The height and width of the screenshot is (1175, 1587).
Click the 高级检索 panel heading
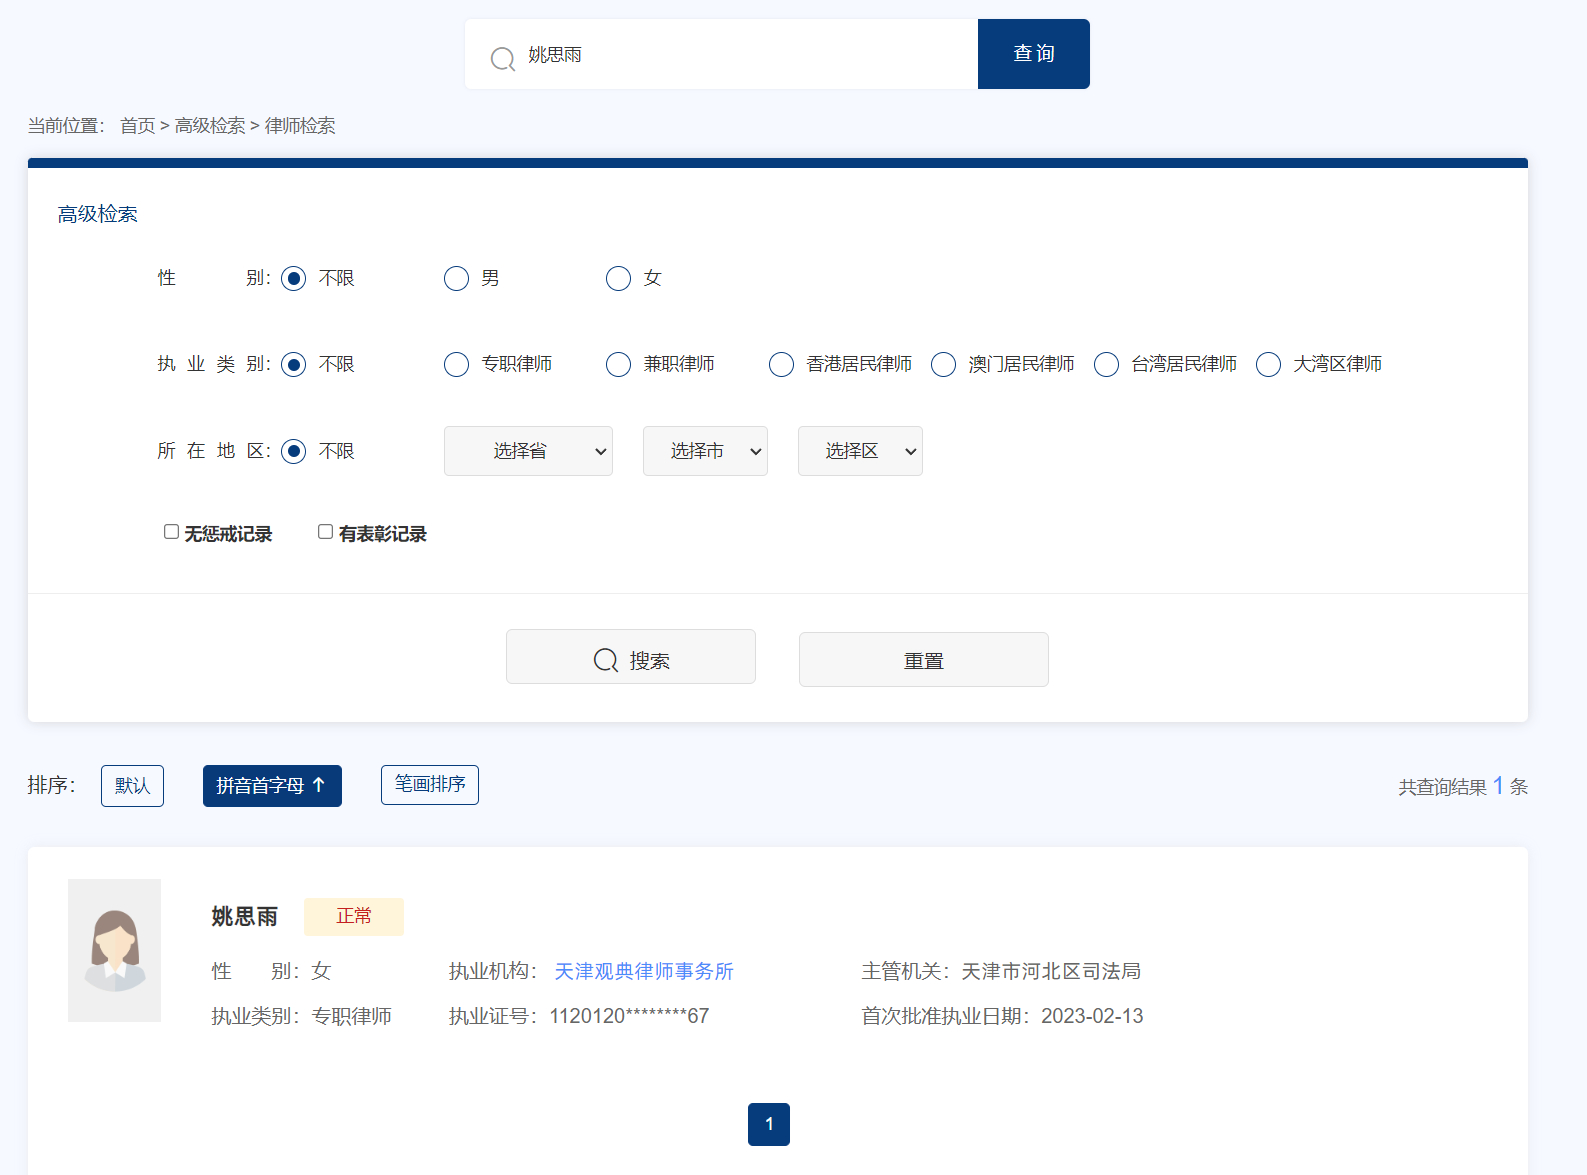pos(98,214)
